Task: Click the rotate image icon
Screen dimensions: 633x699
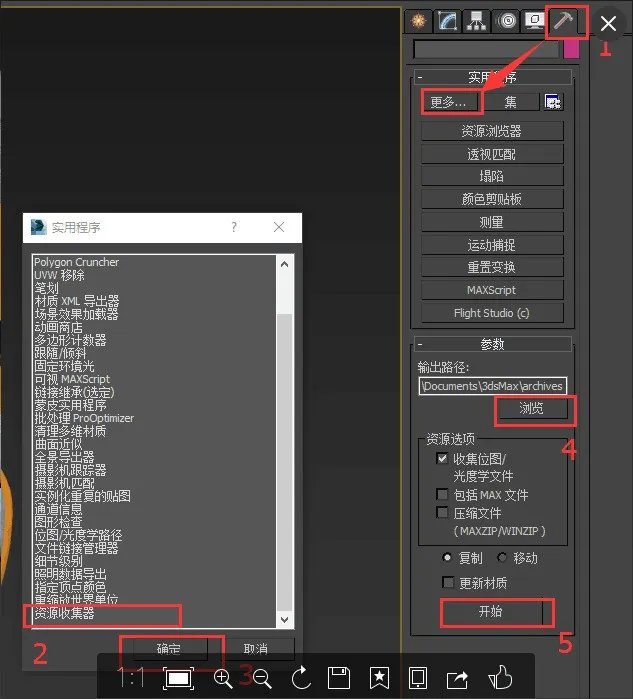Action: [301, 678]
